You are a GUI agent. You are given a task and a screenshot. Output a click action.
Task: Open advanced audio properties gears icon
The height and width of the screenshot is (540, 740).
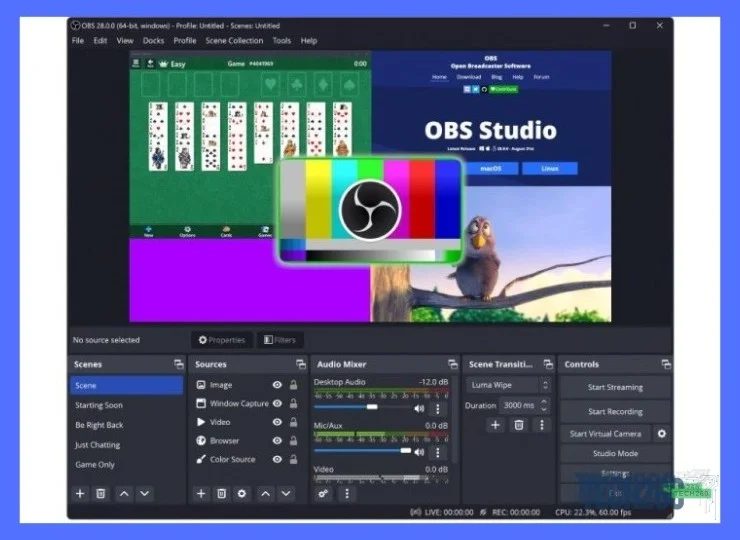coord(323,494)
